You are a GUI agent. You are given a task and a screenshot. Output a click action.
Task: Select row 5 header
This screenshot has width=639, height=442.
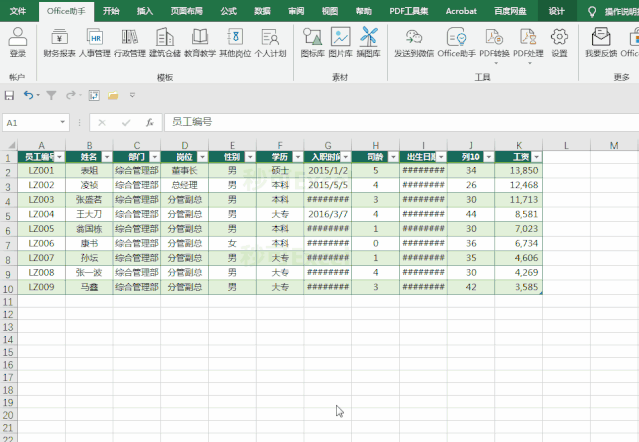point(8,215)
